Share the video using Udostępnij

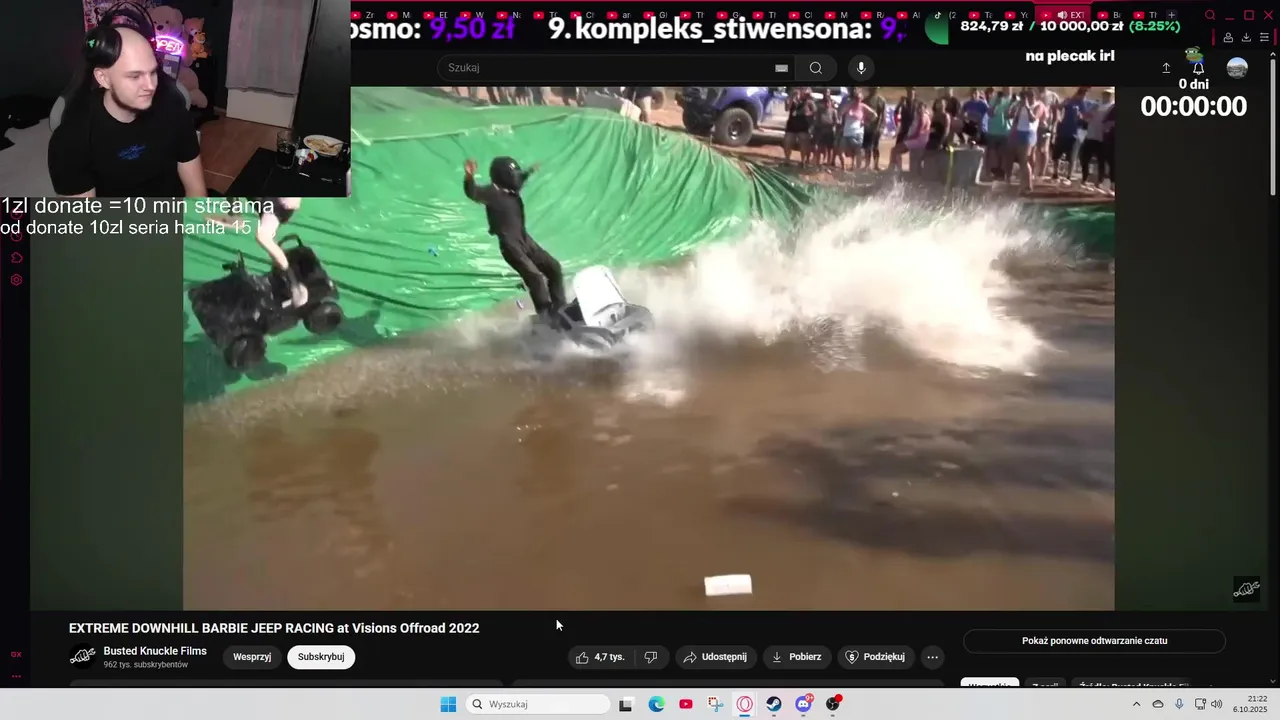(714, 657)
